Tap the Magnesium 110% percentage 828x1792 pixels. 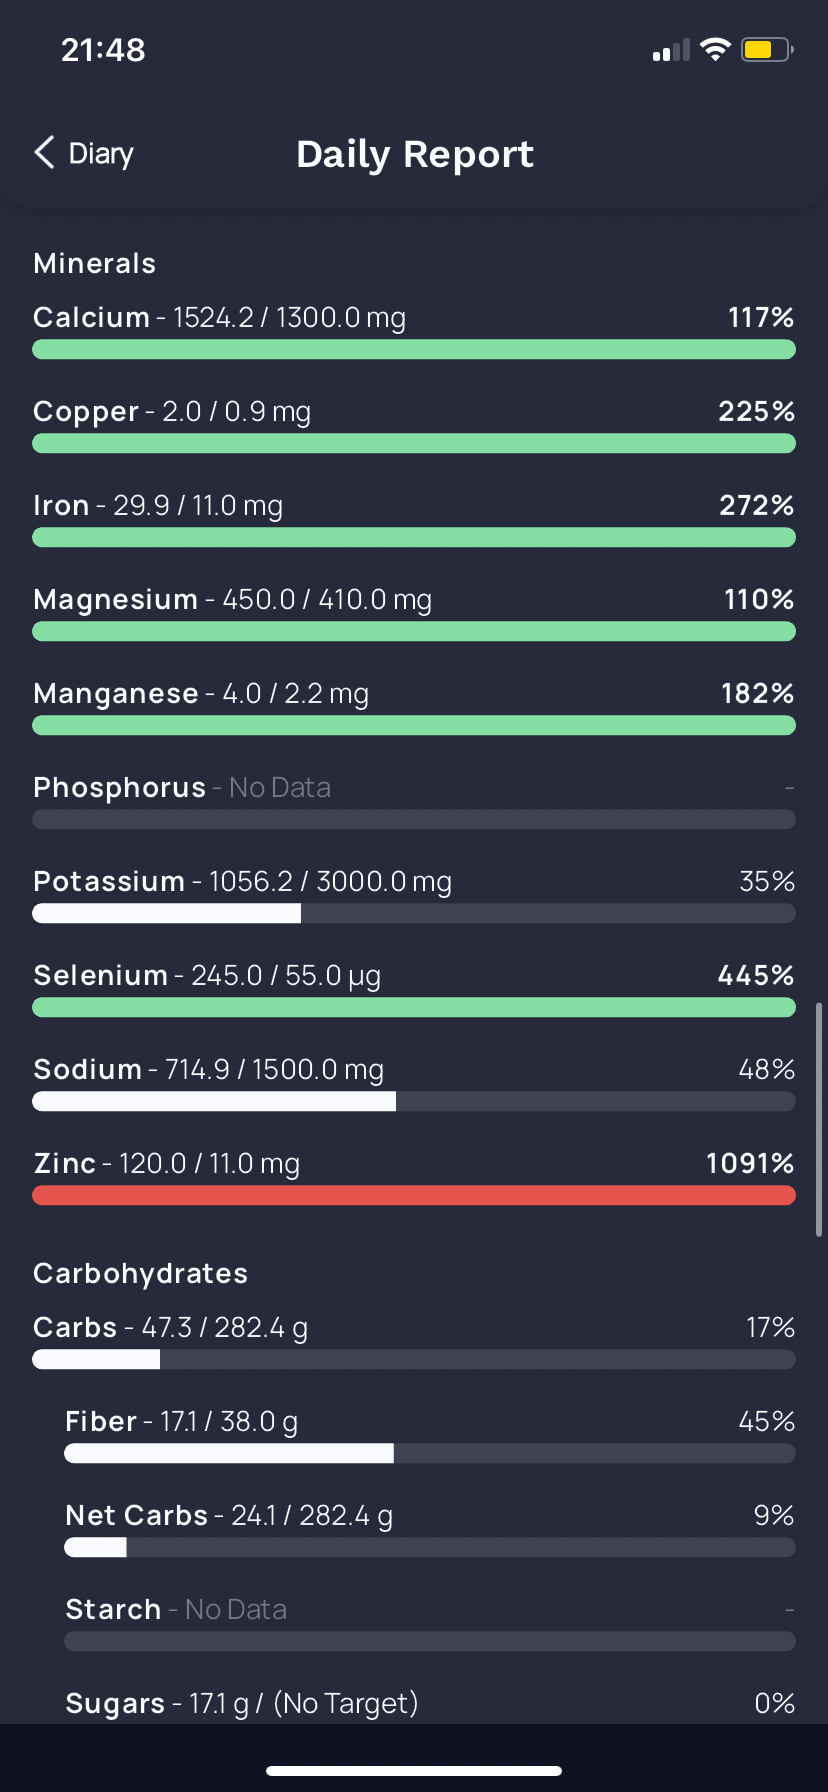759,599
